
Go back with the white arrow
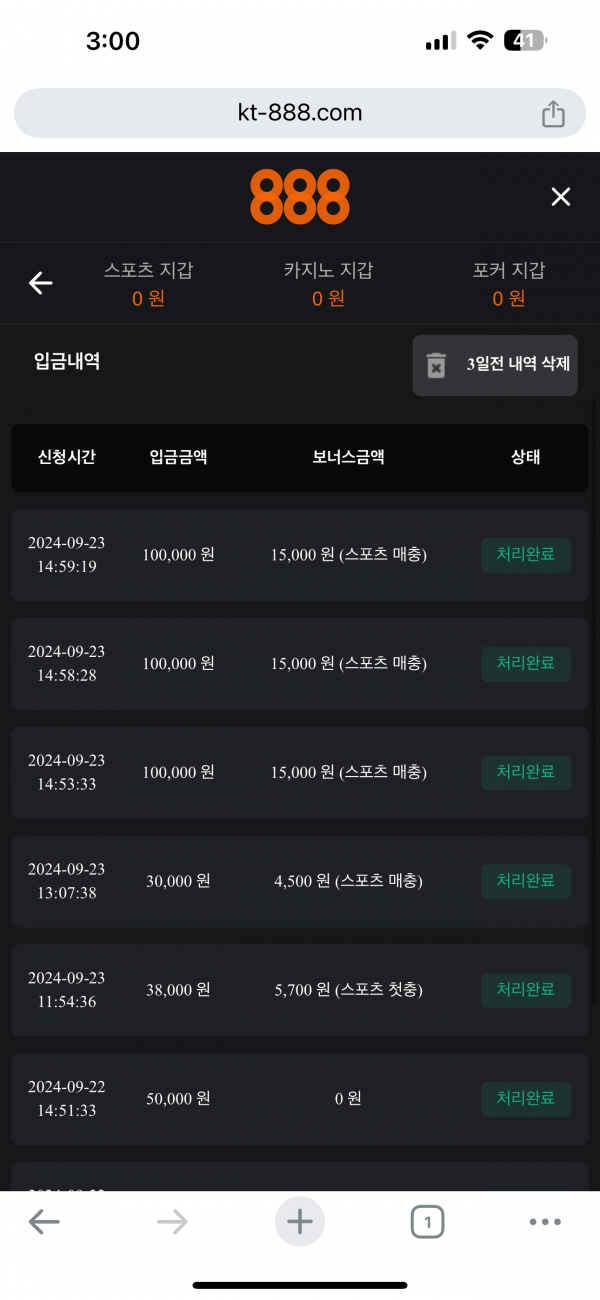tap(40, 284)
